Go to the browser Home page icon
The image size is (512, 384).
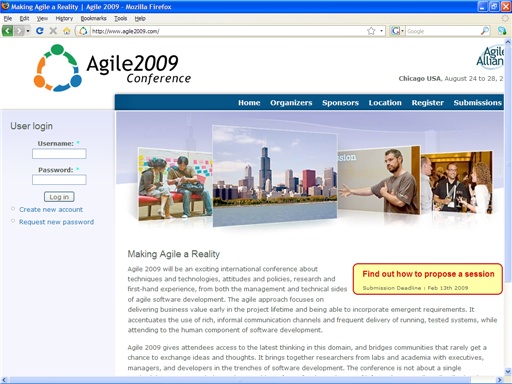(67, 31)
